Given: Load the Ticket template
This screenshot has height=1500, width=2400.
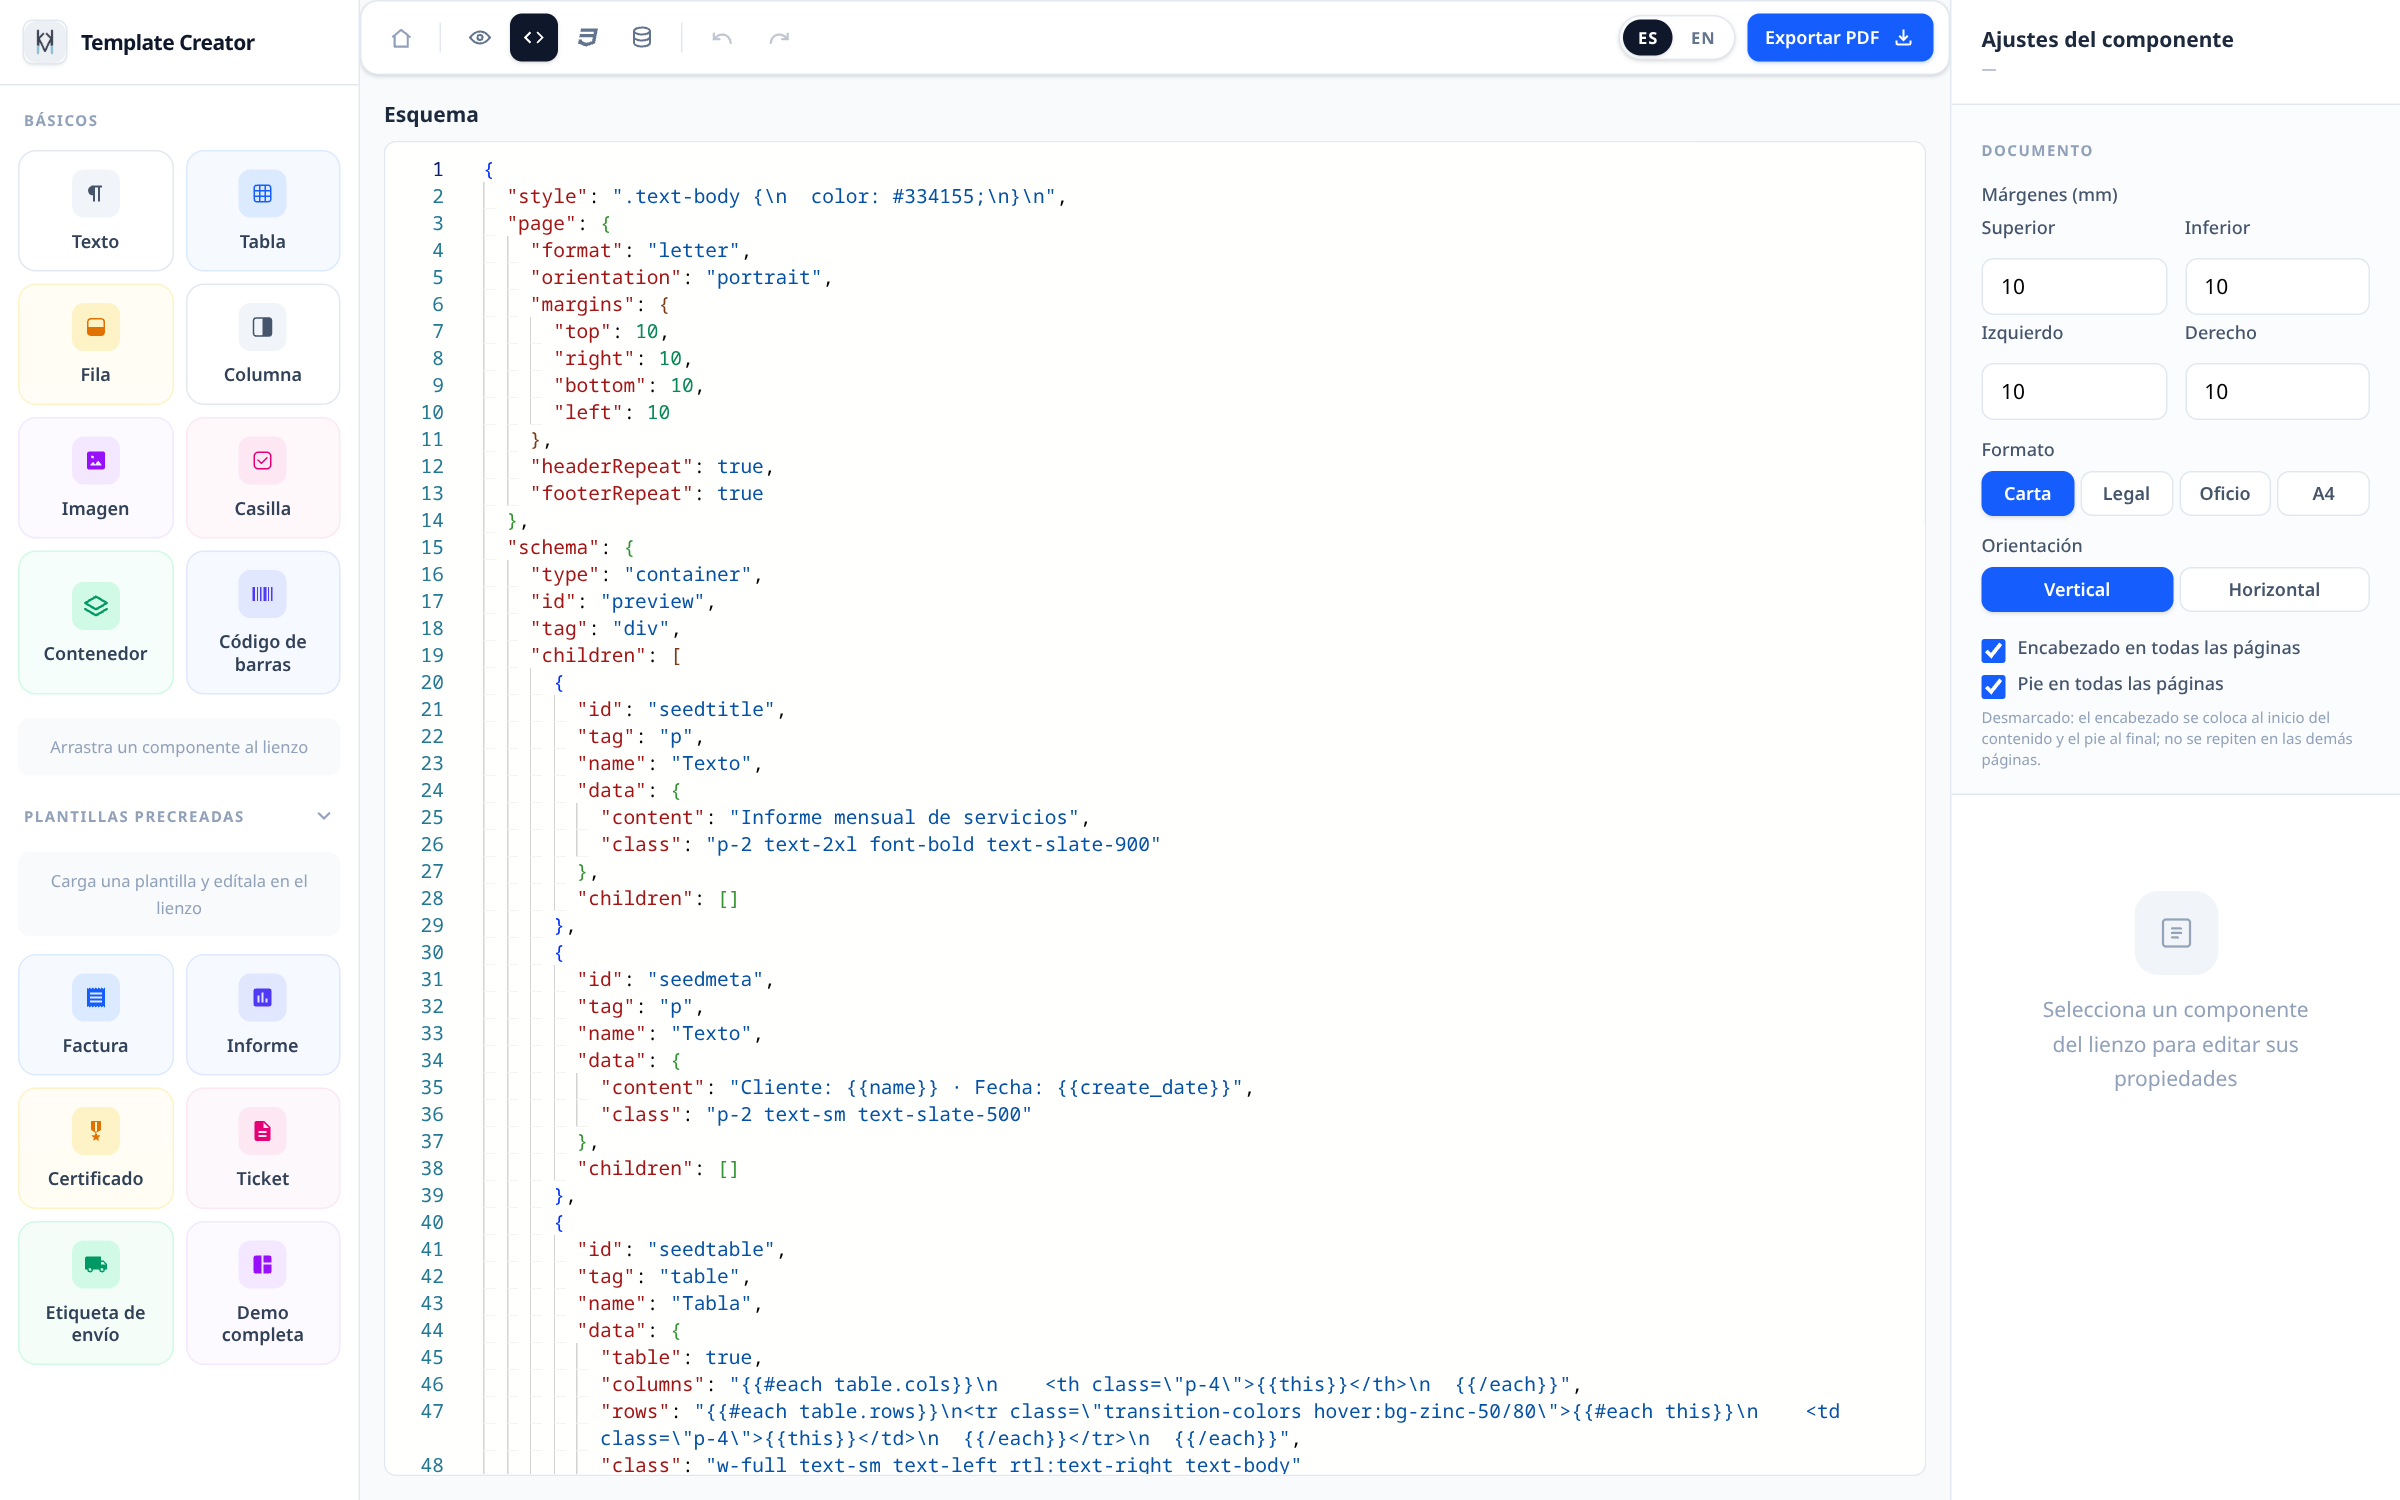Looking at the screenshot, I should pyautogui.click(x=263, y=1148).
